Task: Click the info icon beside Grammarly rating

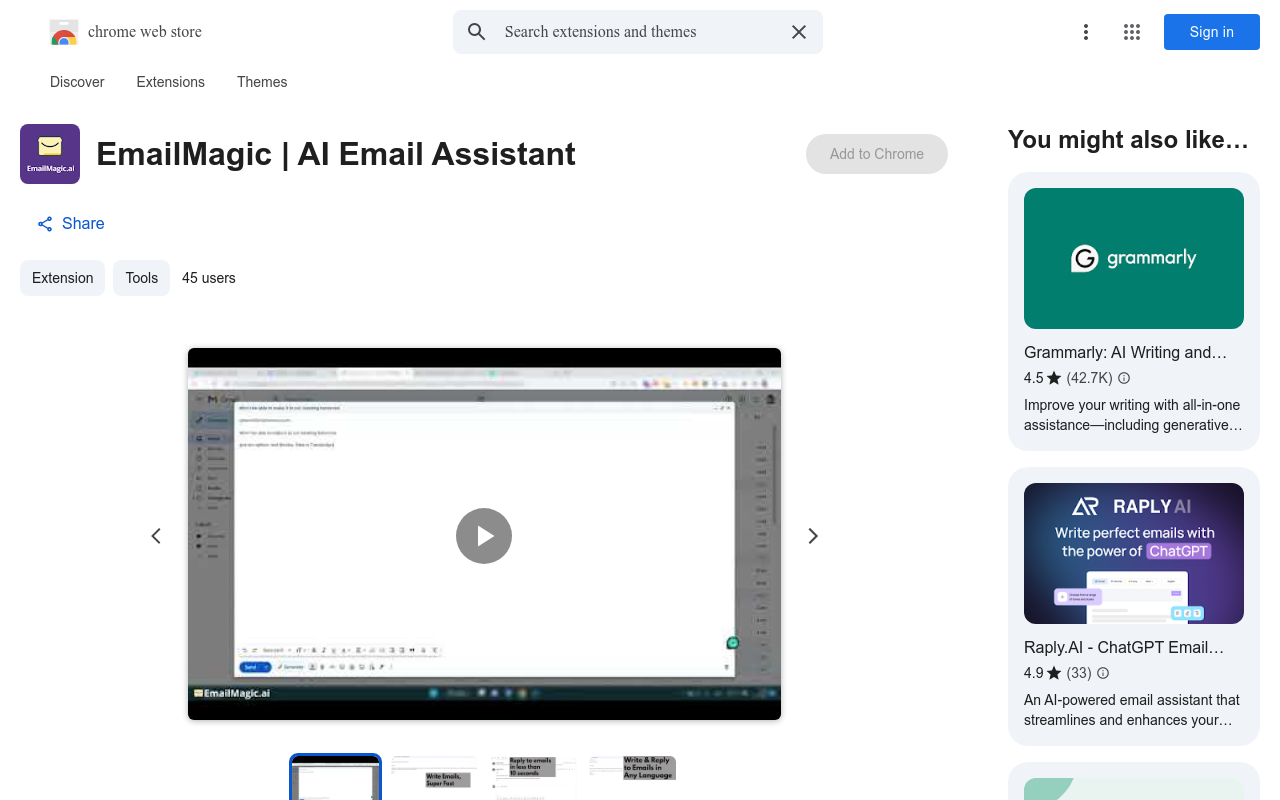Action: pos(1124,378)
